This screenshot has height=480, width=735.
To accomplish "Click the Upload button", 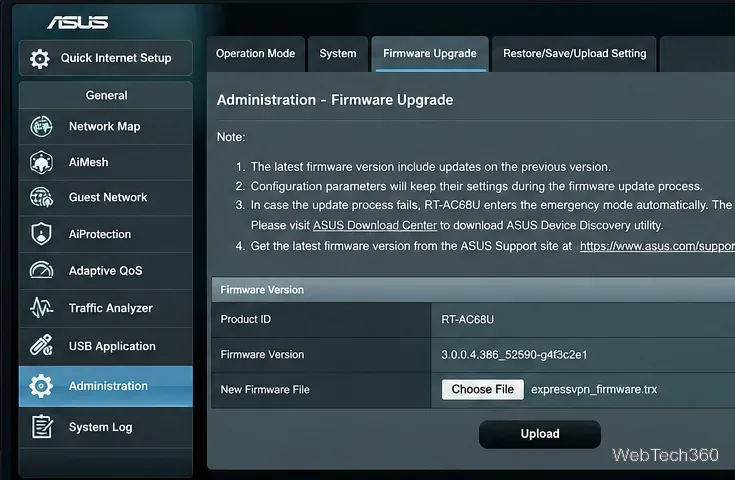I will click(x=540, y=434).
